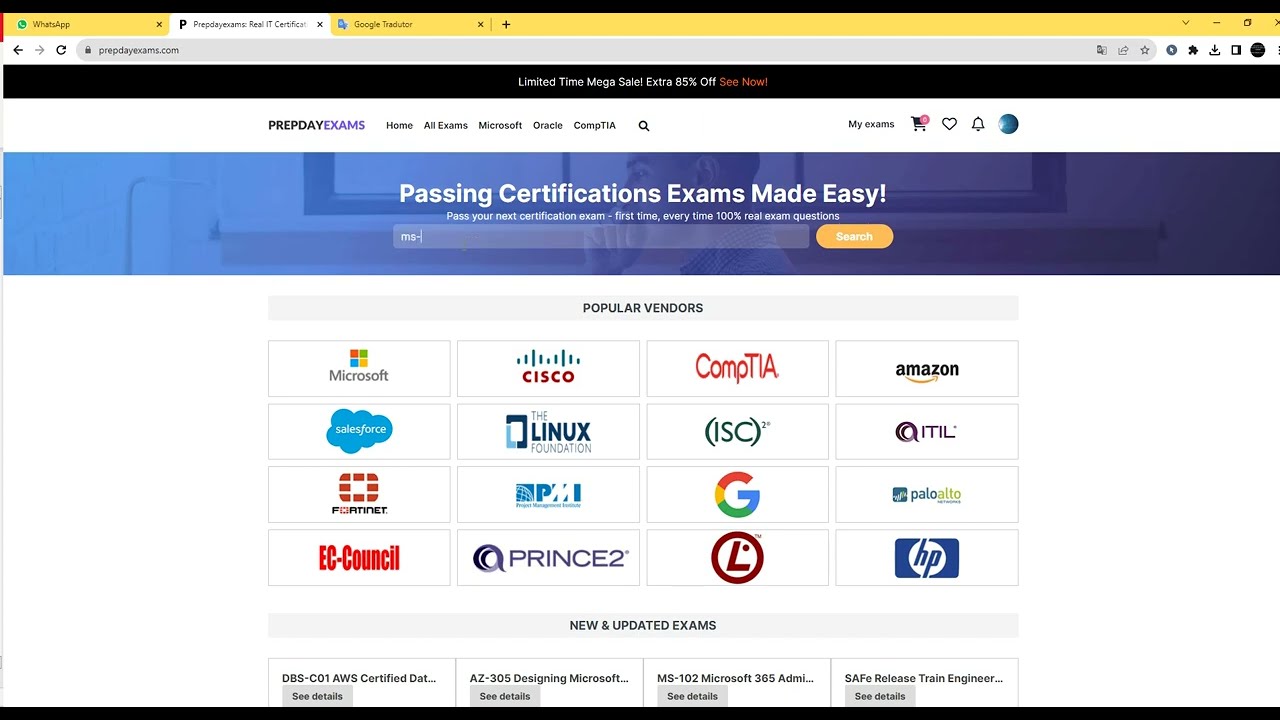Toggle the browser side panel icon
The image size is (1280, 720).
pyautogui.click(x=1236, y=50)
